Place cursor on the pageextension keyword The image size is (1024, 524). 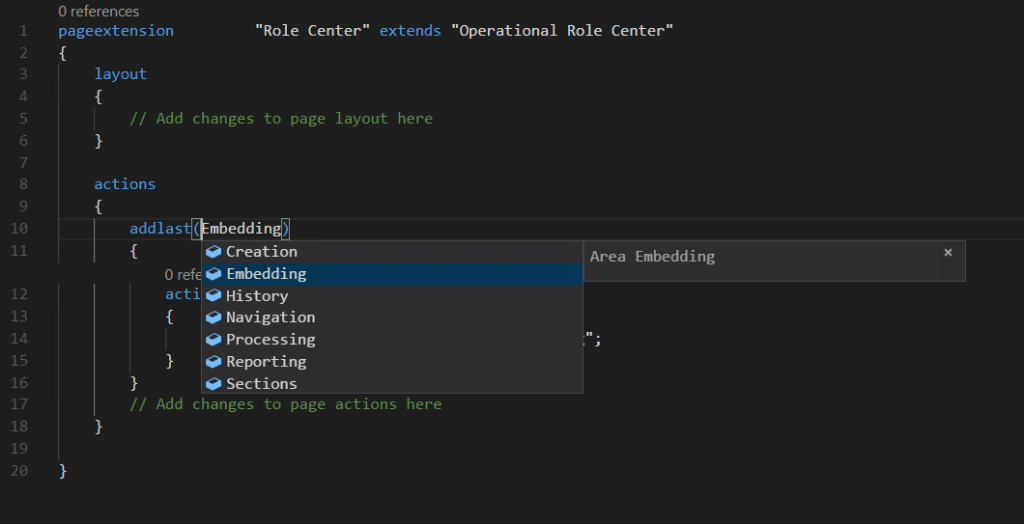(x=116, y=31)
